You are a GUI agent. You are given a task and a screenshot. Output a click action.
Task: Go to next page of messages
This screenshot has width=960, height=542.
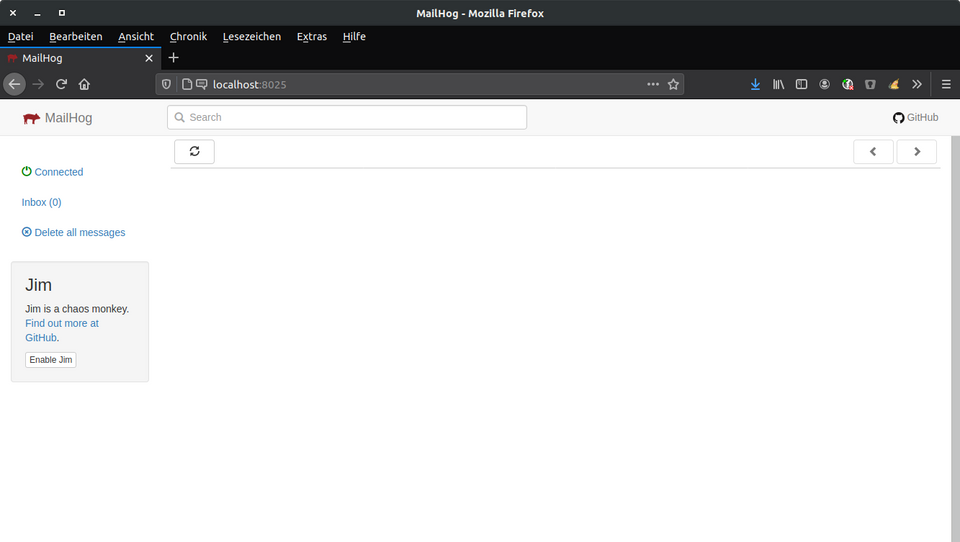coord(917,151)
